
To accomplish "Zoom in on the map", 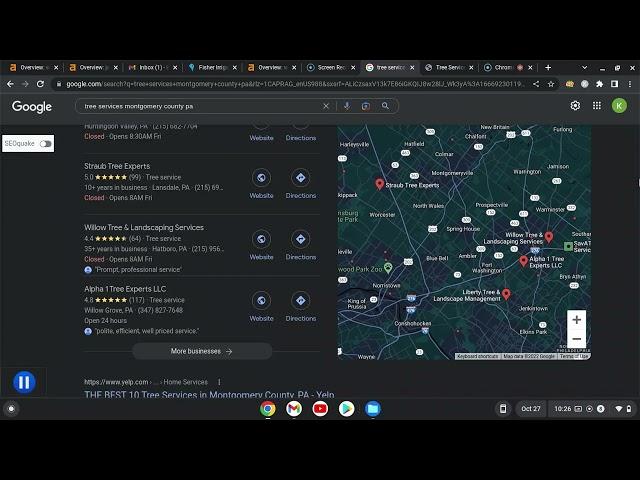I will (x=576, y=320).
